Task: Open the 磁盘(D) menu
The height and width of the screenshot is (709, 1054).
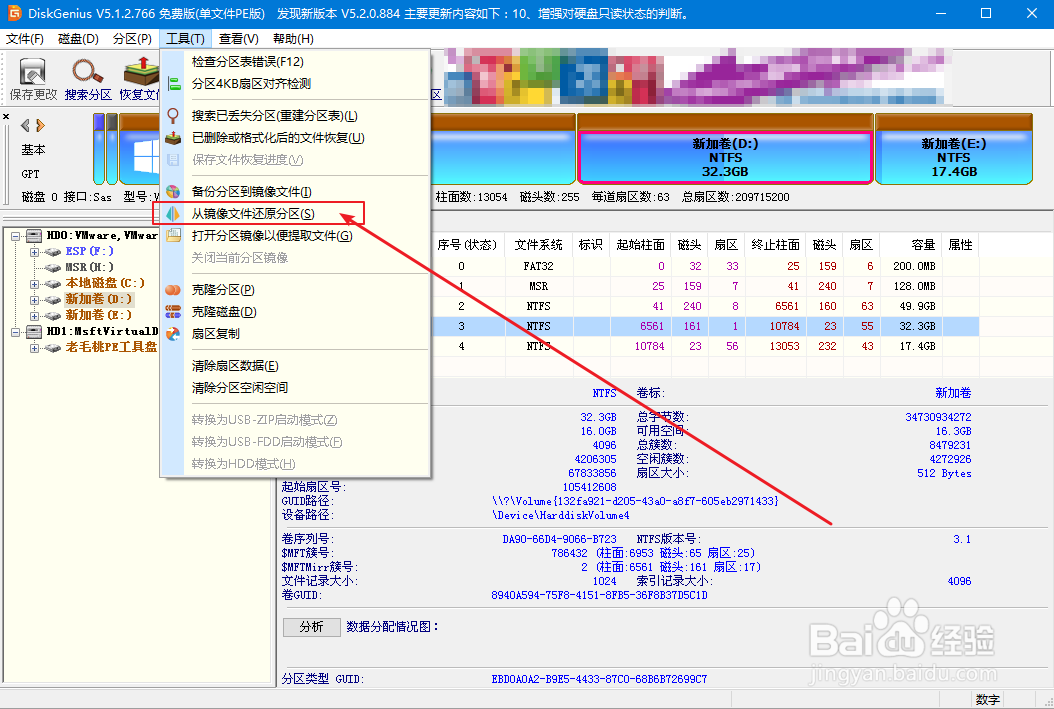Action: tap(78, 39)
